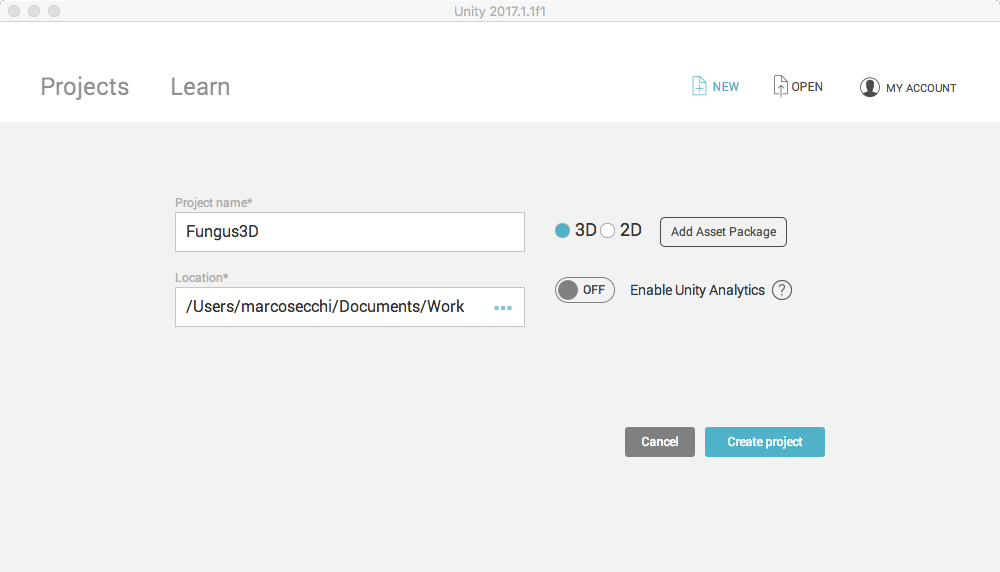The height and width of the screenshot is (572, 1000).
Task: Click the Add Asset Package button
Action: click(723, 231)
